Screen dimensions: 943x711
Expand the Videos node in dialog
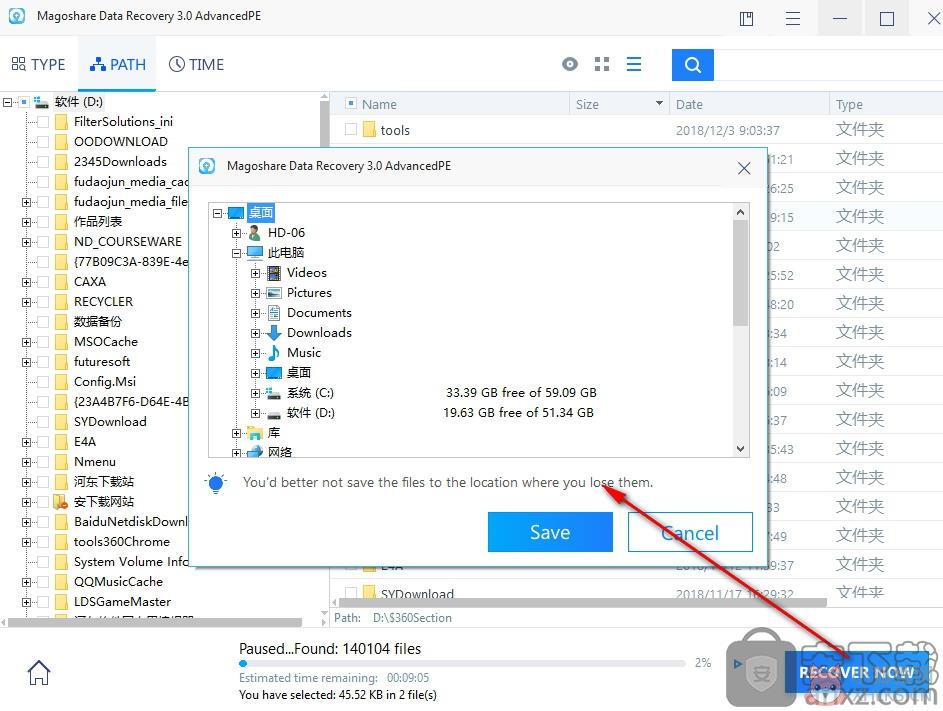coord(256,273)
